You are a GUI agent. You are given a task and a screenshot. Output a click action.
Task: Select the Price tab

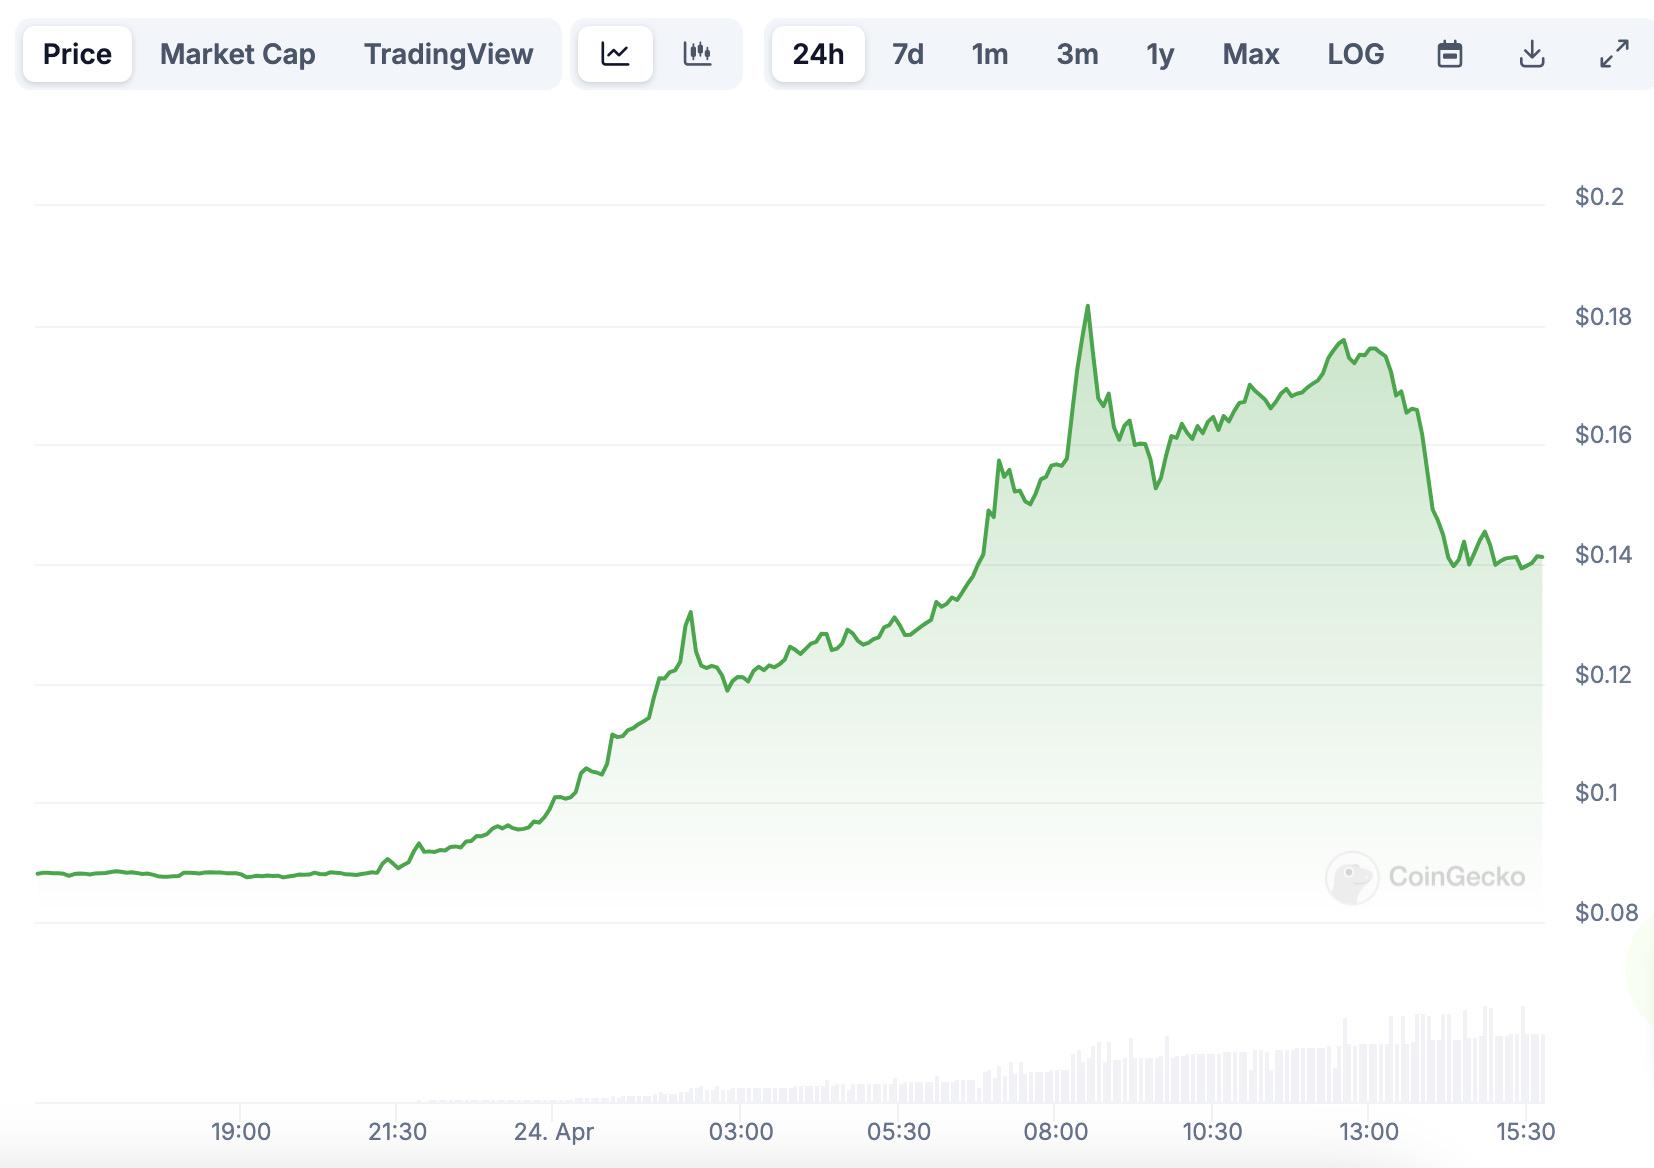pos(77,54)
